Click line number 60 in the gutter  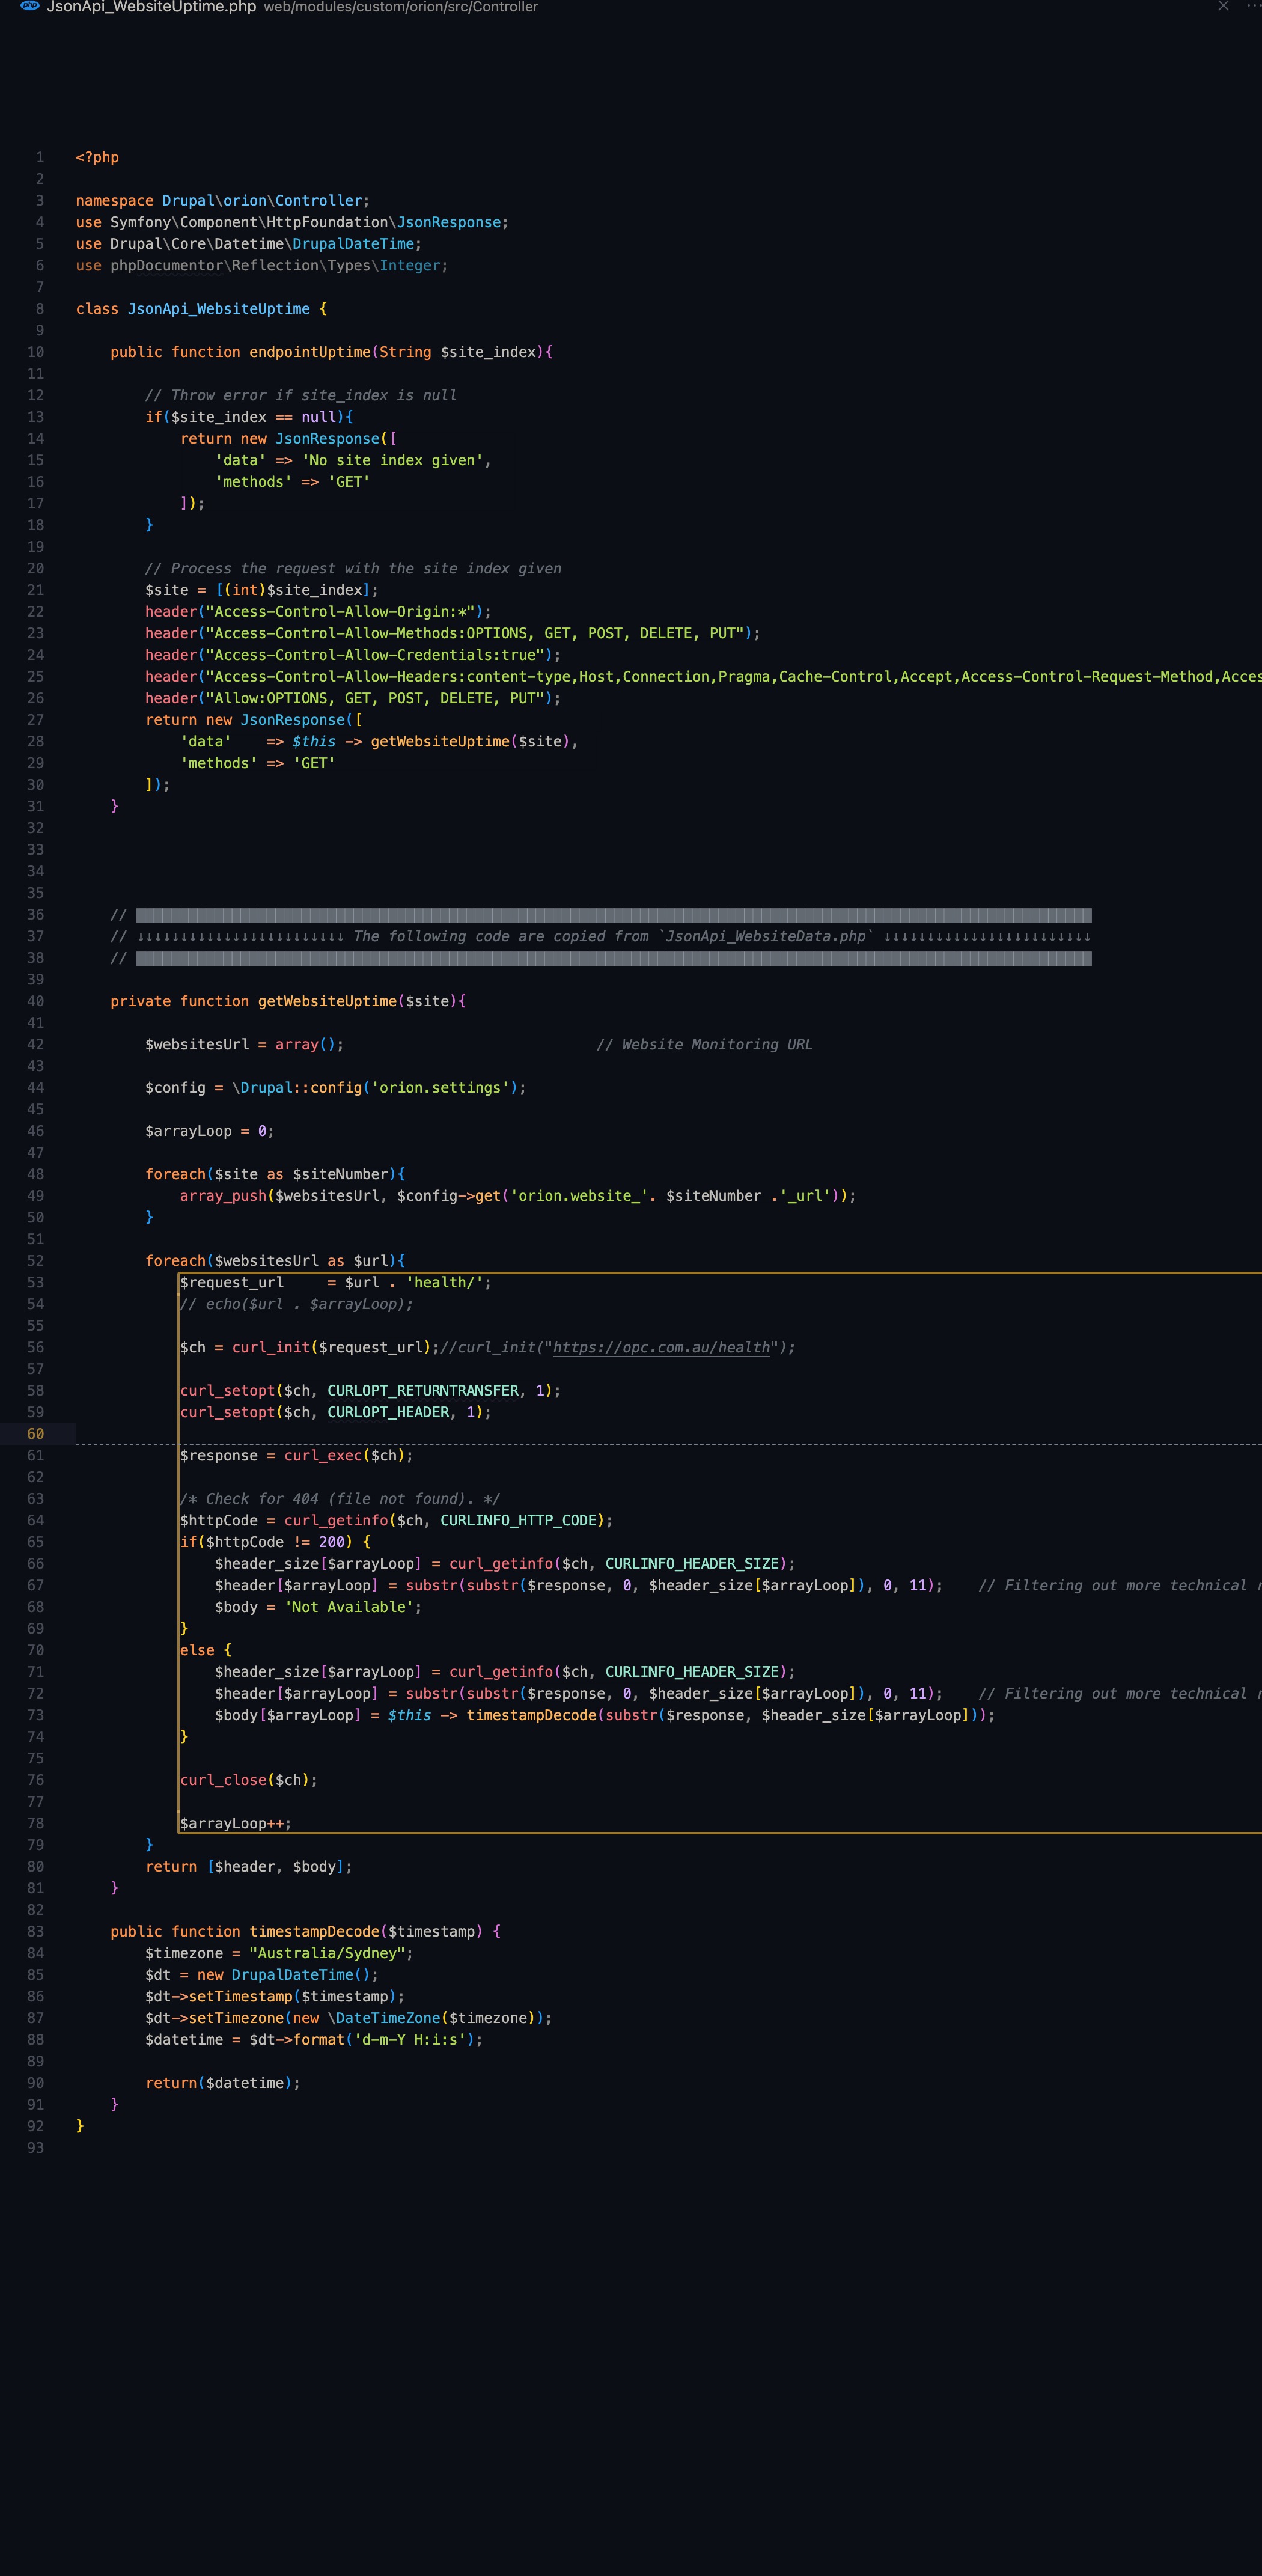pos(36,1433)
